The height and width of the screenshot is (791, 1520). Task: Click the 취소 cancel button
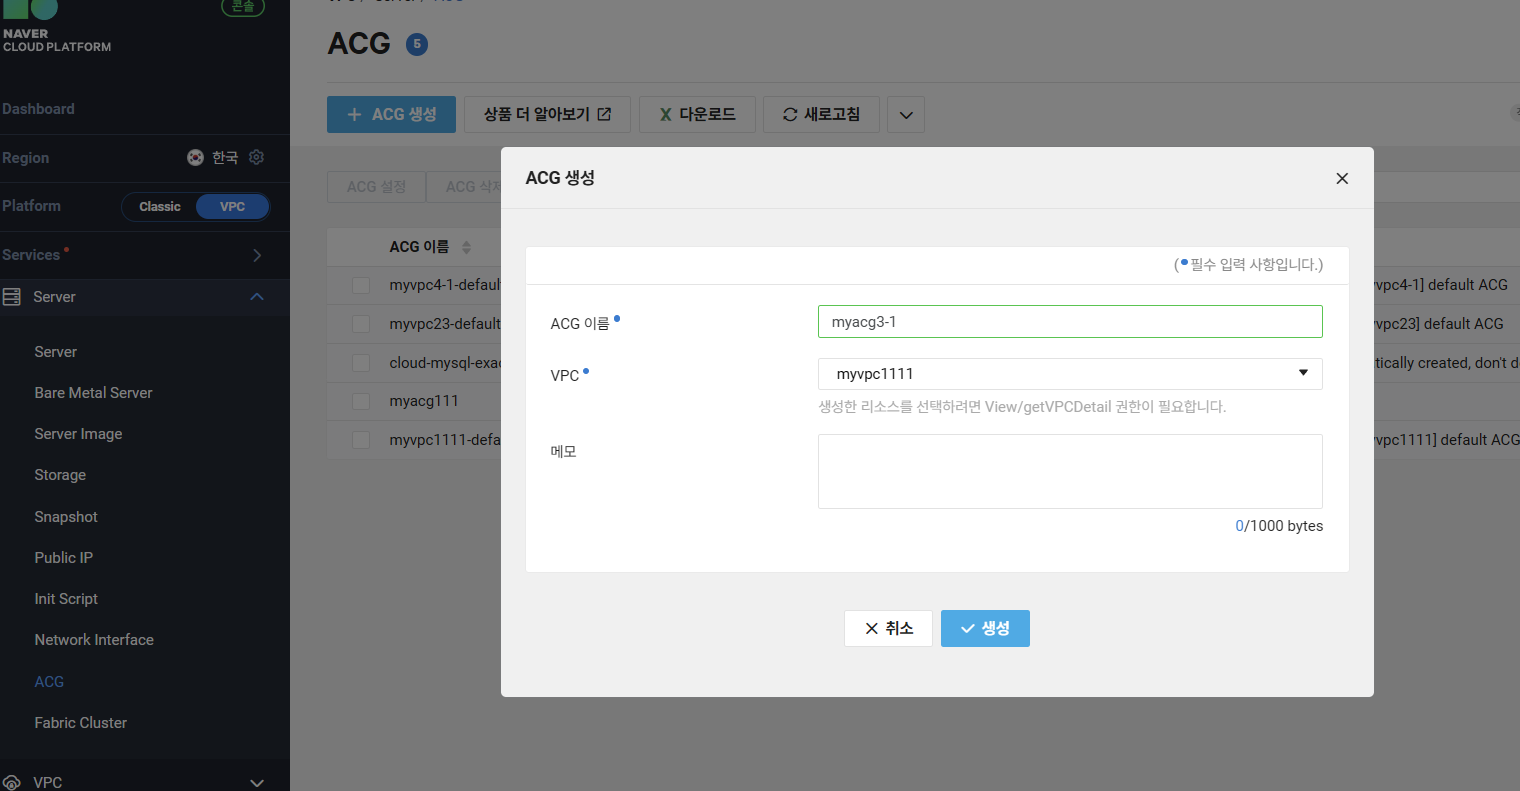tap(888, 628)
